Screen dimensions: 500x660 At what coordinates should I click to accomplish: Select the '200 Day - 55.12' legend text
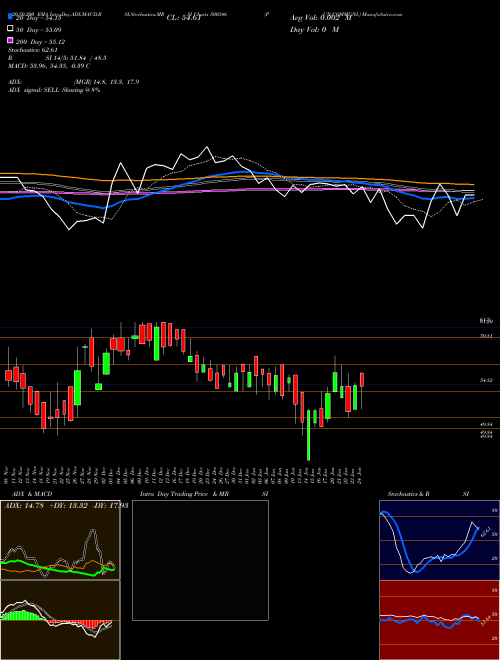[40, 42]
